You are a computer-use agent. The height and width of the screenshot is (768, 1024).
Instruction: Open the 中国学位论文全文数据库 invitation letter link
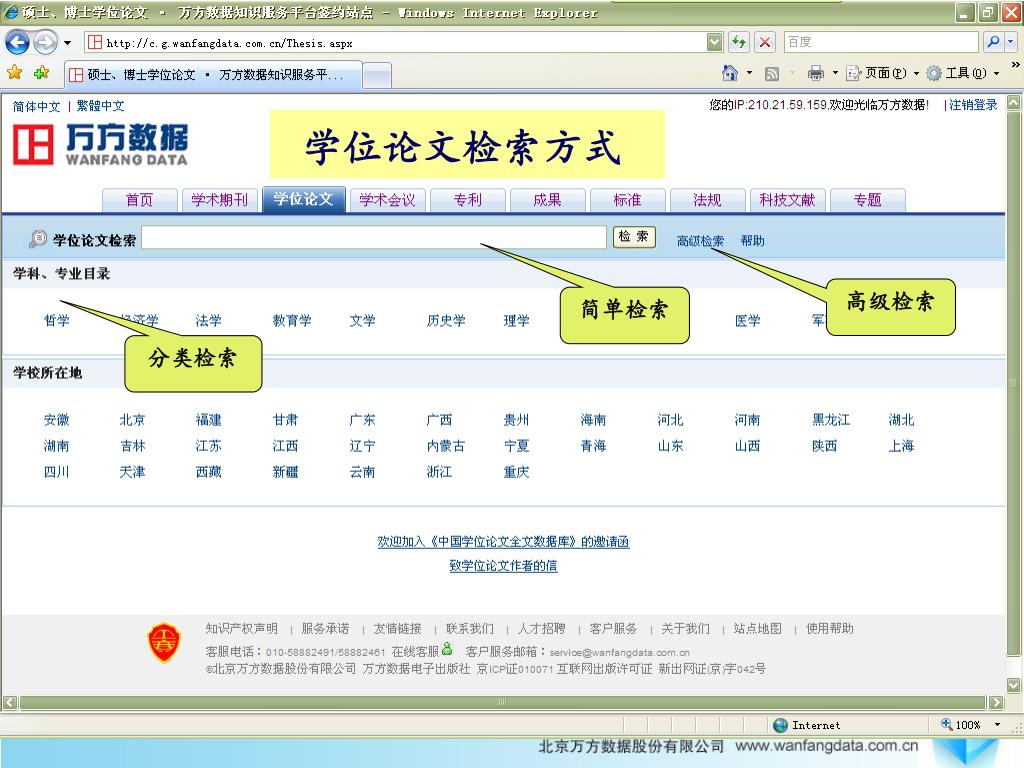[x=504, y=541]
